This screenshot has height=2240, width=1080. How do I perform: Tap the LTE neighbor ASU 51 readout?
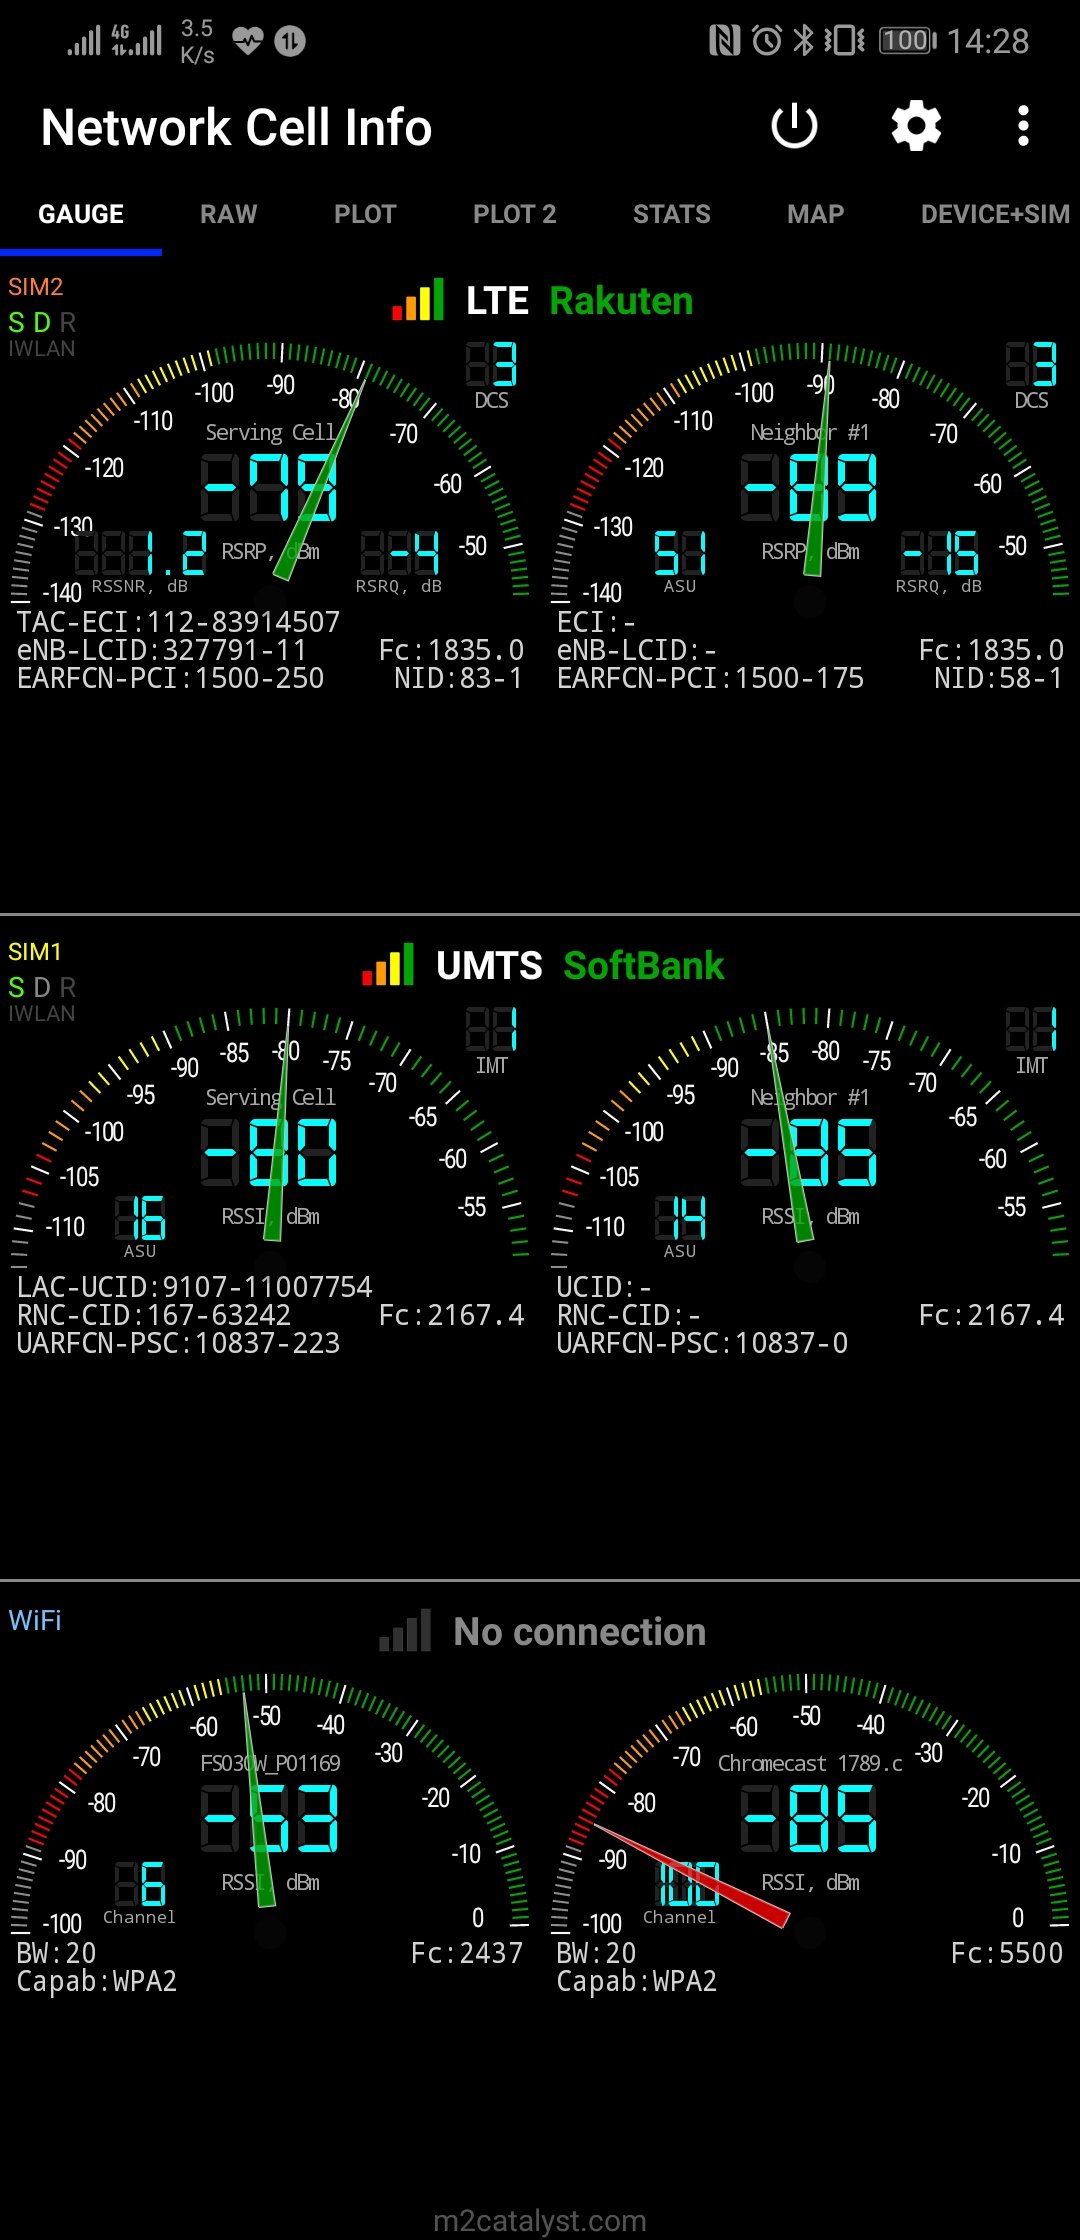coord(680,561)
